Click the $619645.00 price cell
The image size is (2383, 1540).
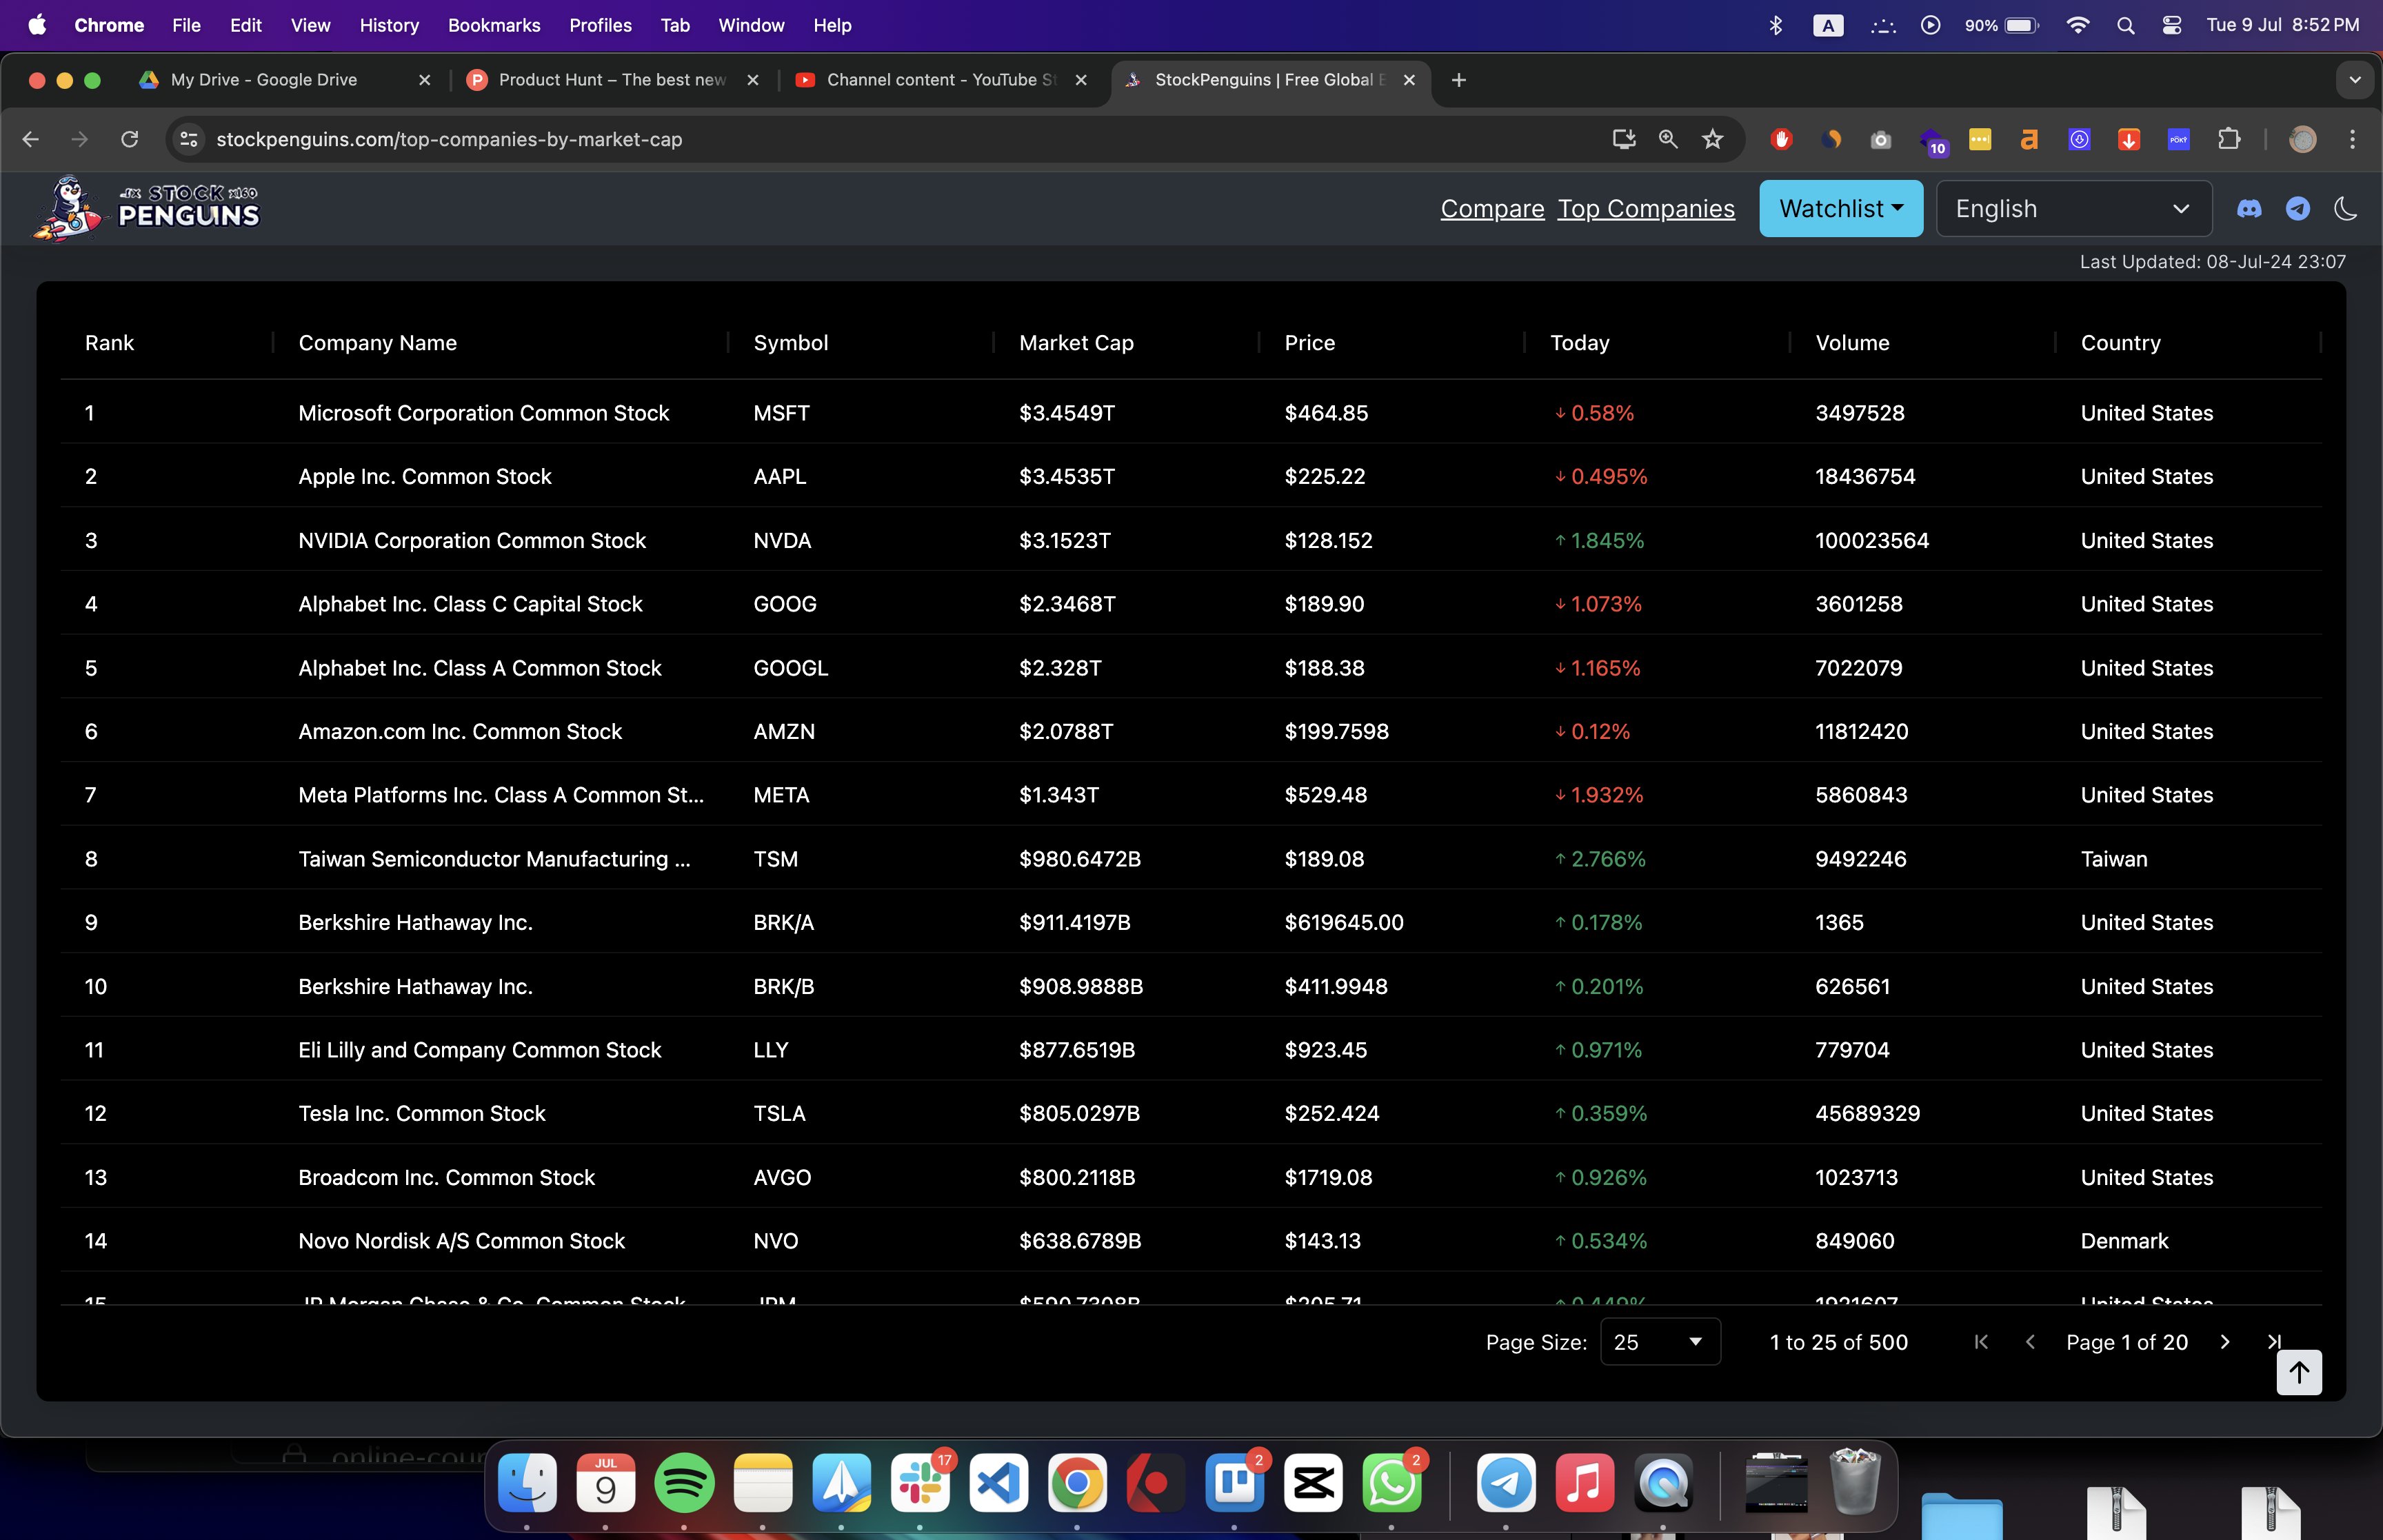coord(1343,922)
